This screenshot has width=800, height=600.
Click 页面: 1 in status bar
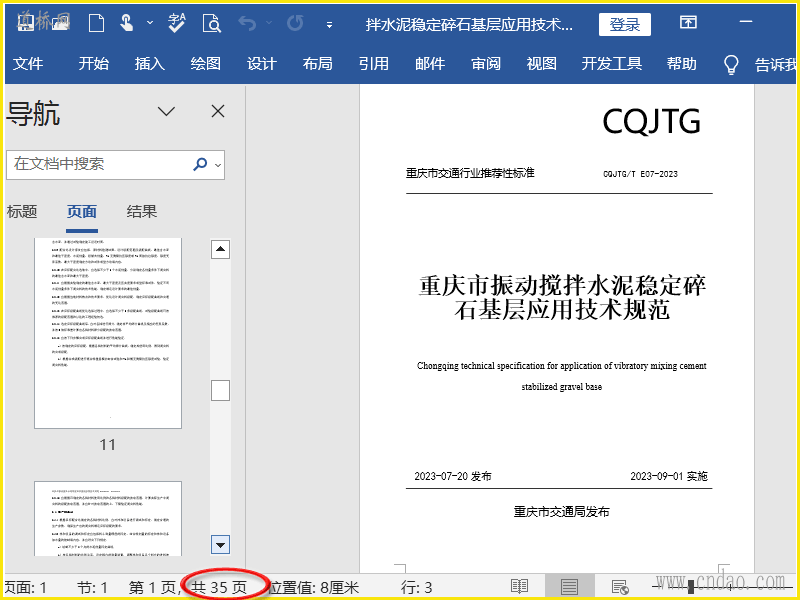click(x=26, y=587)
